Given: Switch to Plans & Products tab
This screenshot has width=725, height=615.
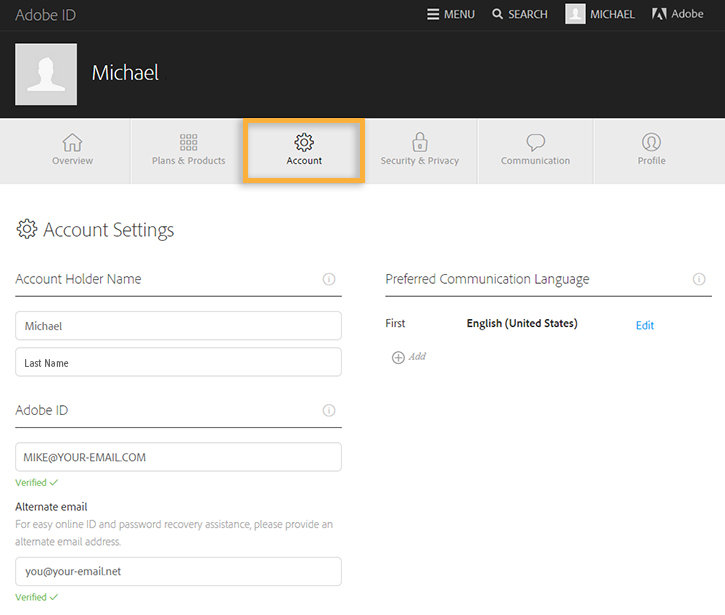Looking at the screenshot, I should [189, 151].
